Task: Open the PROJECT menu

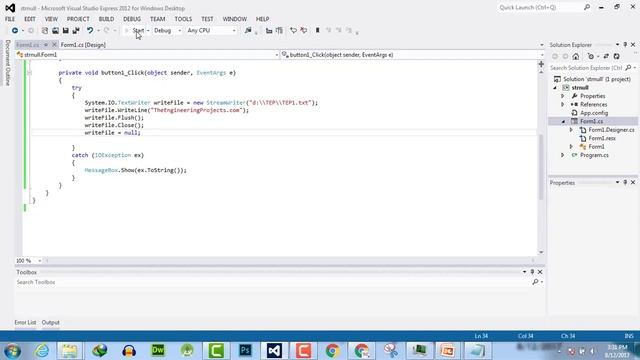Action: tap(78, 19)
